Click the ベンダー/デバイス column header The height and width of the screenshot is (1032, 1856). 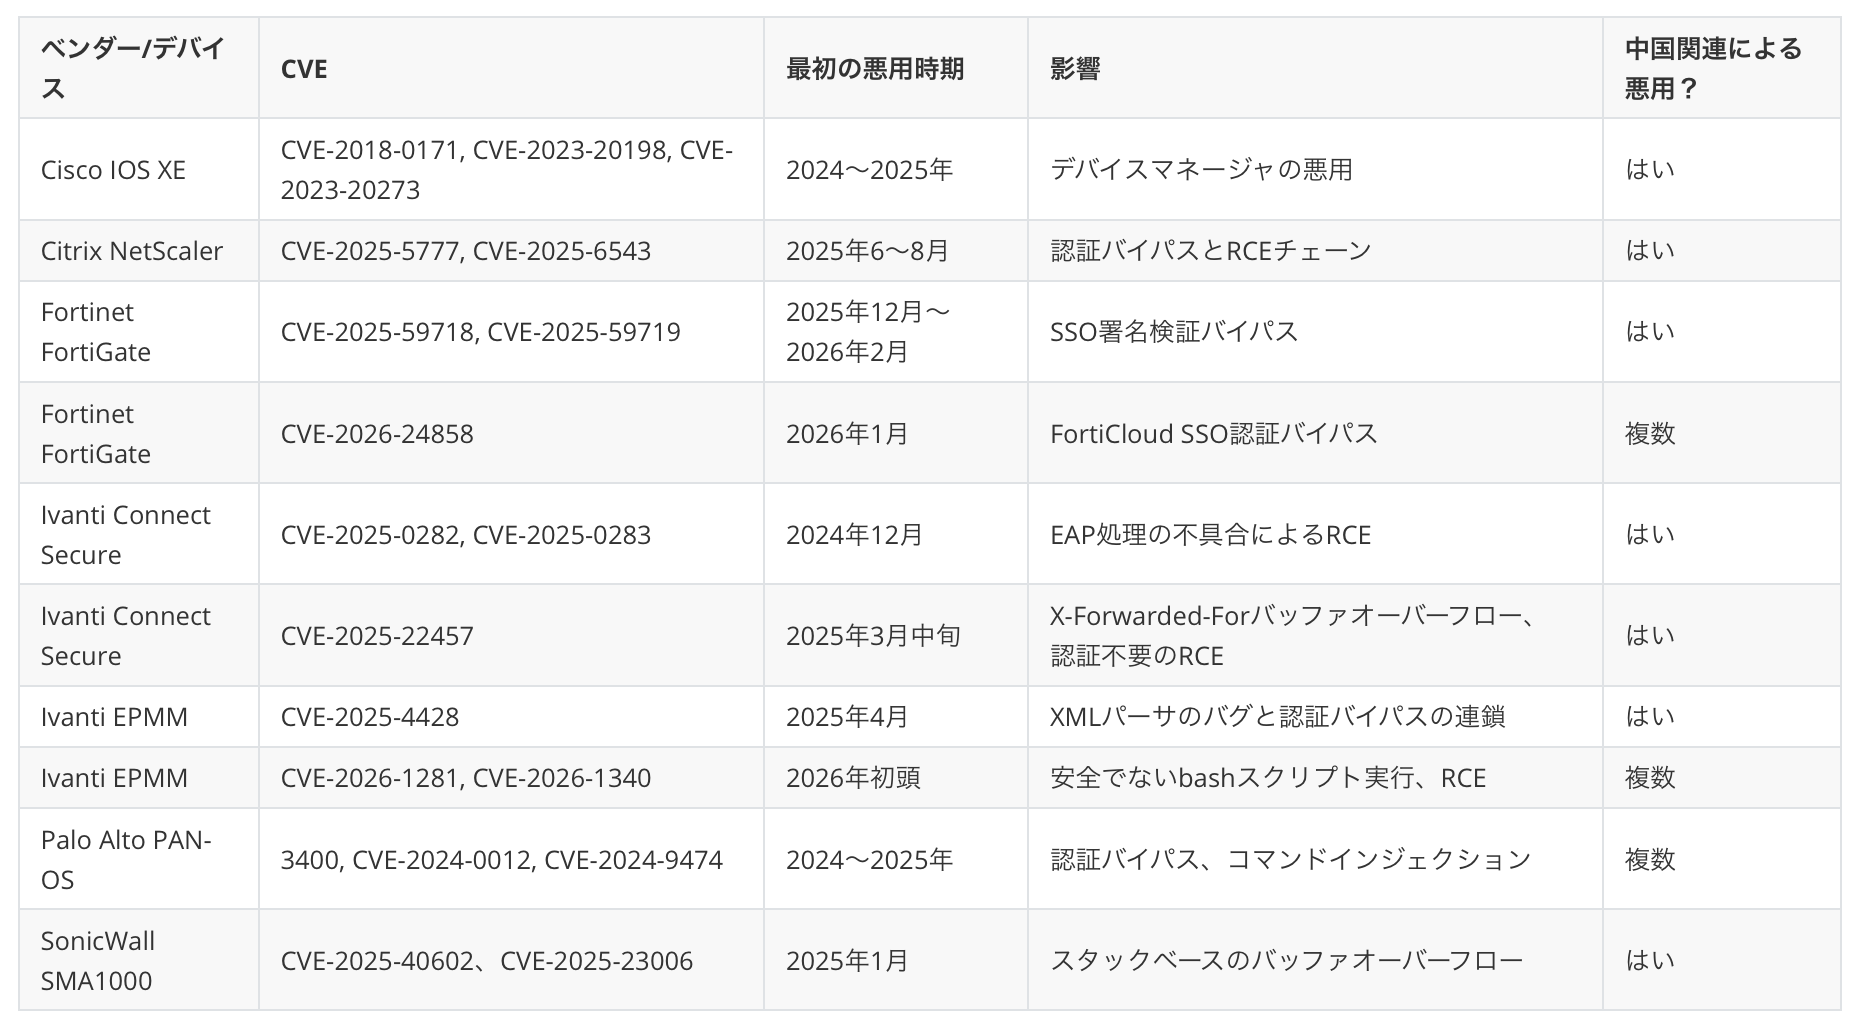click(133, 68)
